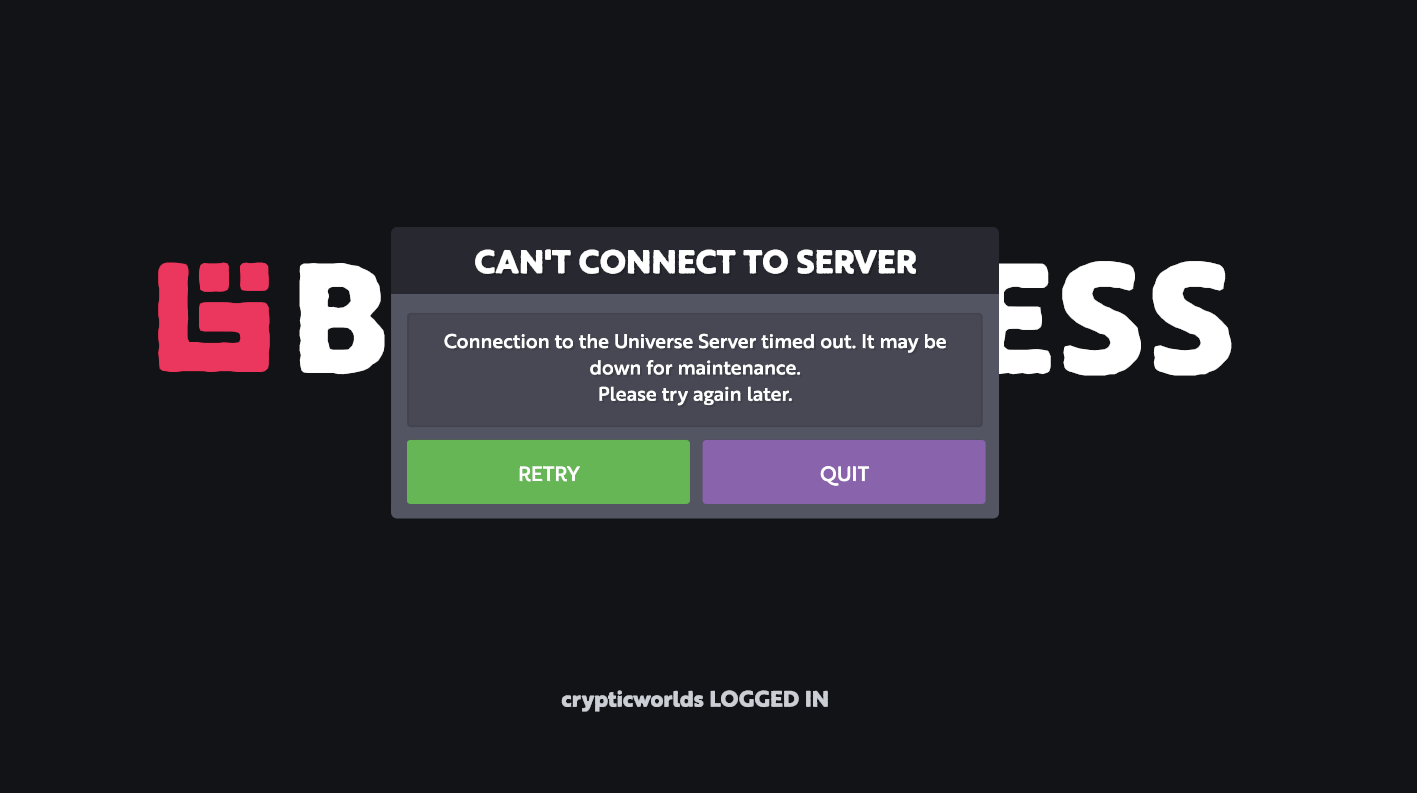The image size is (1417, 793).
Task: Click the error message text box
Action: pos(695,369)
